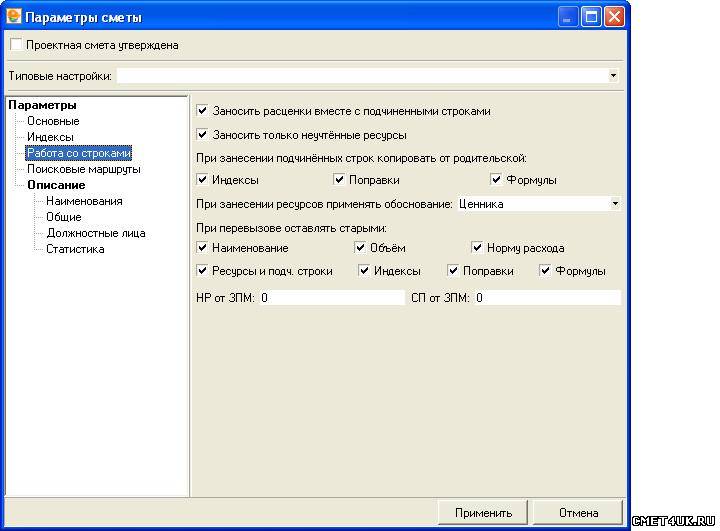This screenshot has height=531, width=720.
Task: Toggle the 'Норму расхода' checkbox
Action: 478,247
